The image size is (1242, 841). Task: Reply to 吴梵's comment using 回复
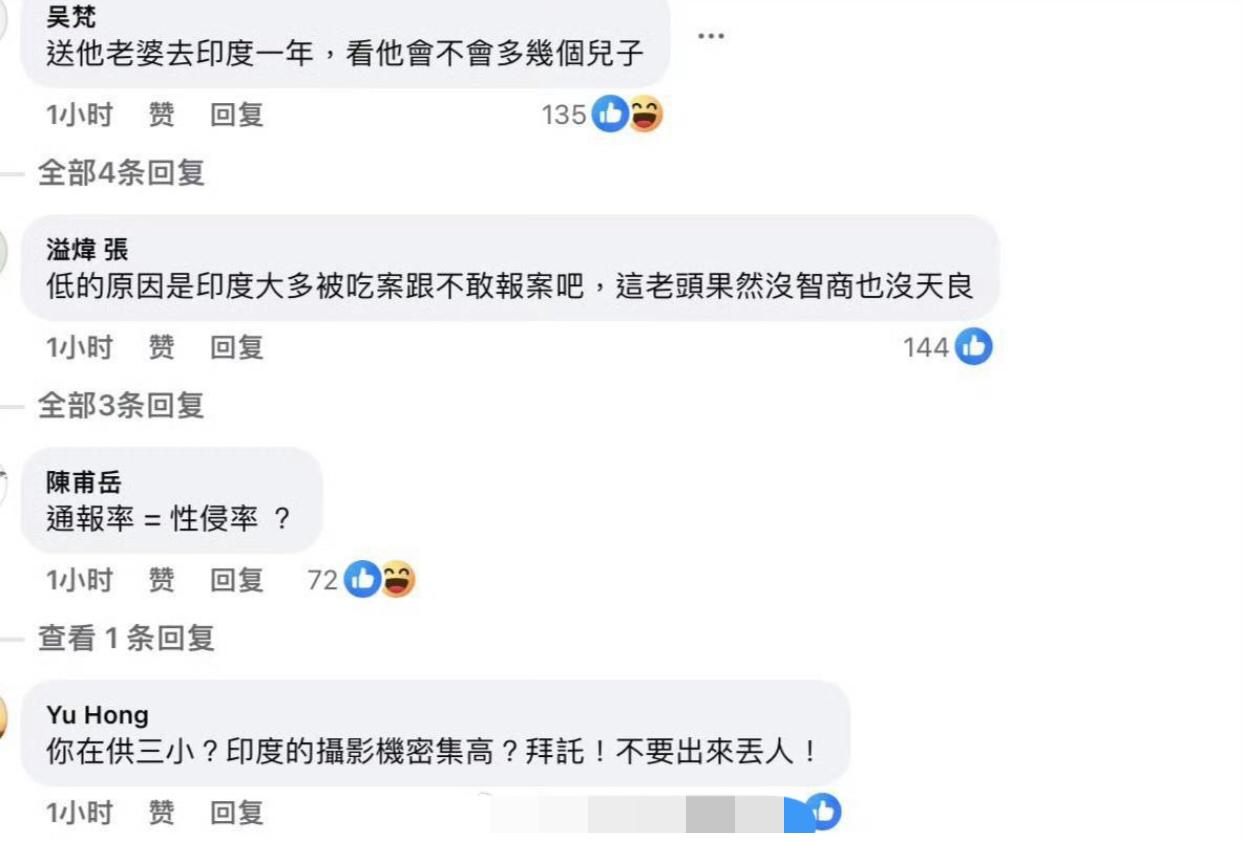[x=237, y=115]
